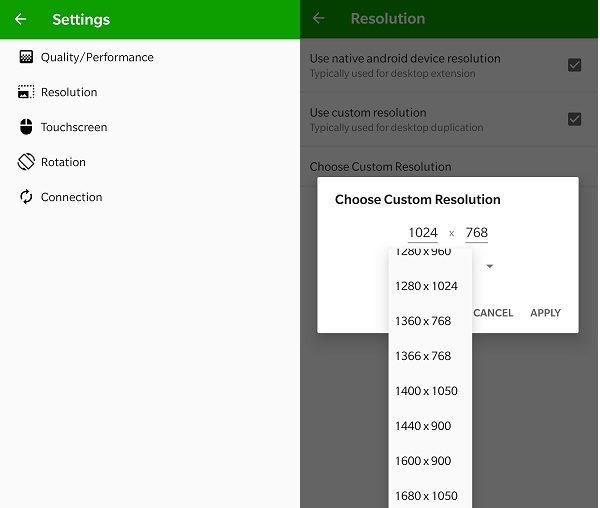Open the Touchscreen settings menu item

74,127
